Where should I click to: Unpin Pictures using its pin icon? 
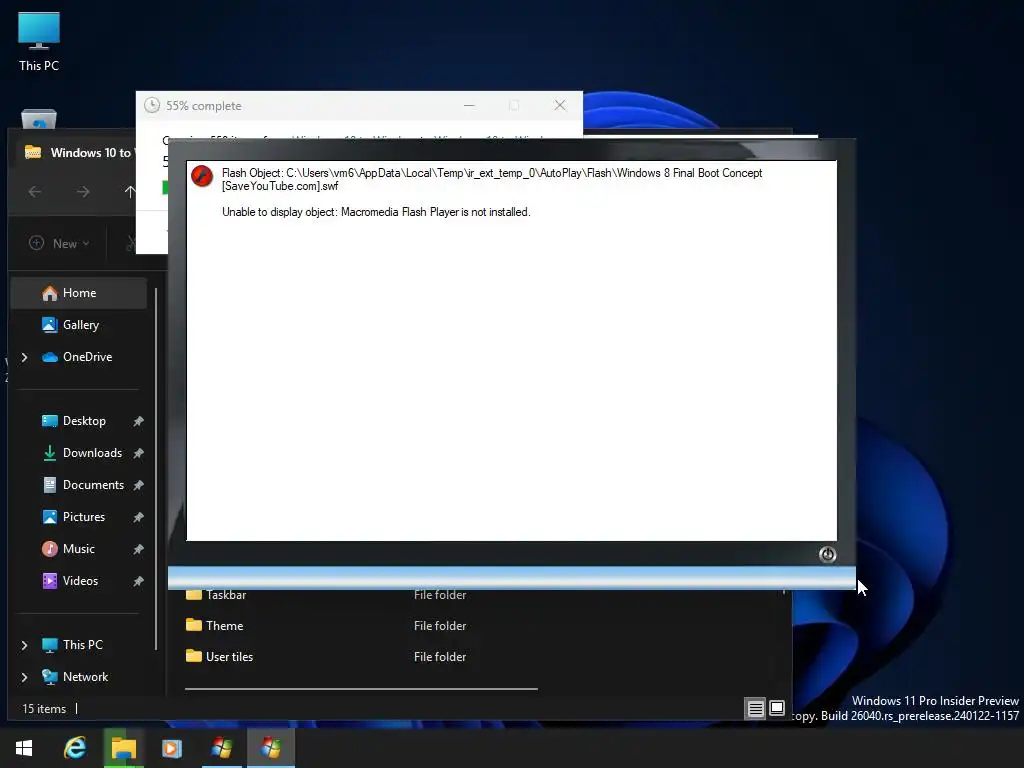[138, 517]
